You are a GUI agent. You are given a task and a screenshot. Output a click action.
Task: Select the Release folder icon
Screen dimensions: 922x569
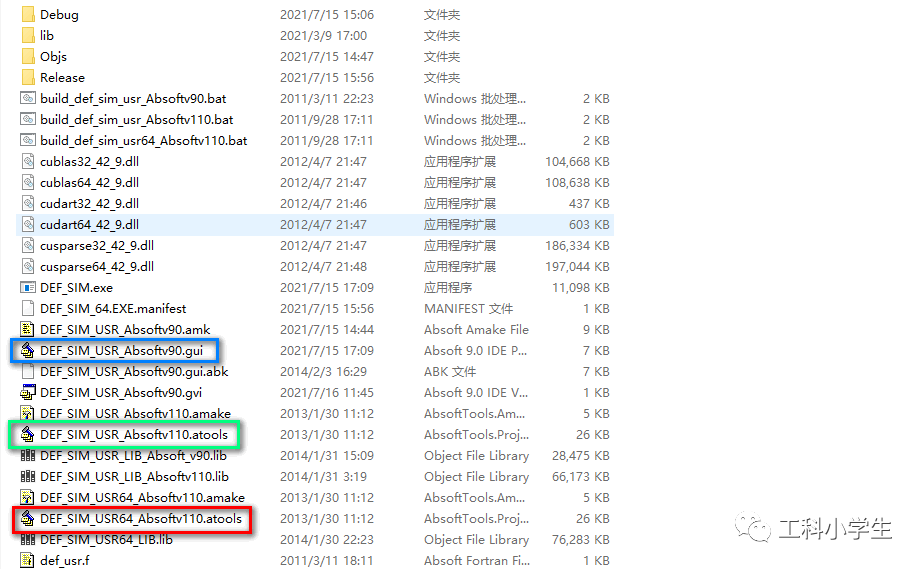pyautogui.click(x=28, y=78)
